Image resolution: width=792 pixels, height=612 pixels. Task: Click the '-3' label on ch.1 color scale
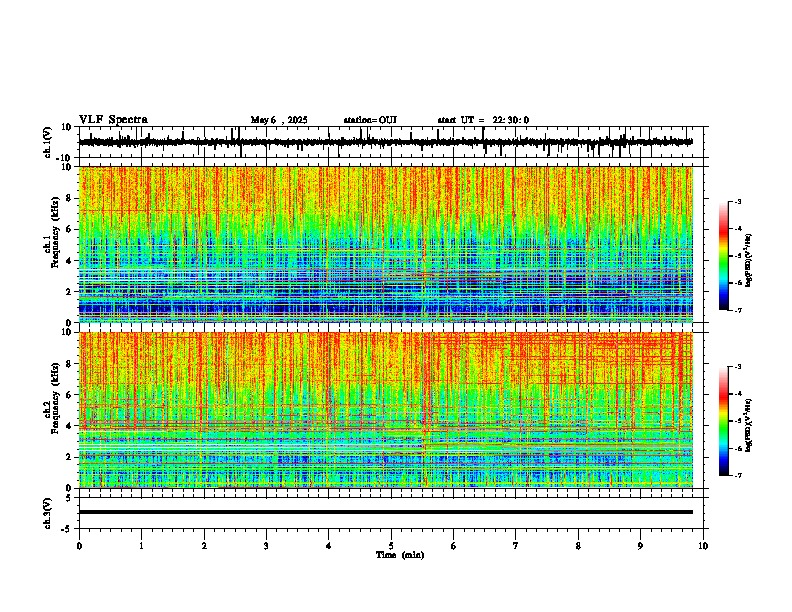coord(737,201)
